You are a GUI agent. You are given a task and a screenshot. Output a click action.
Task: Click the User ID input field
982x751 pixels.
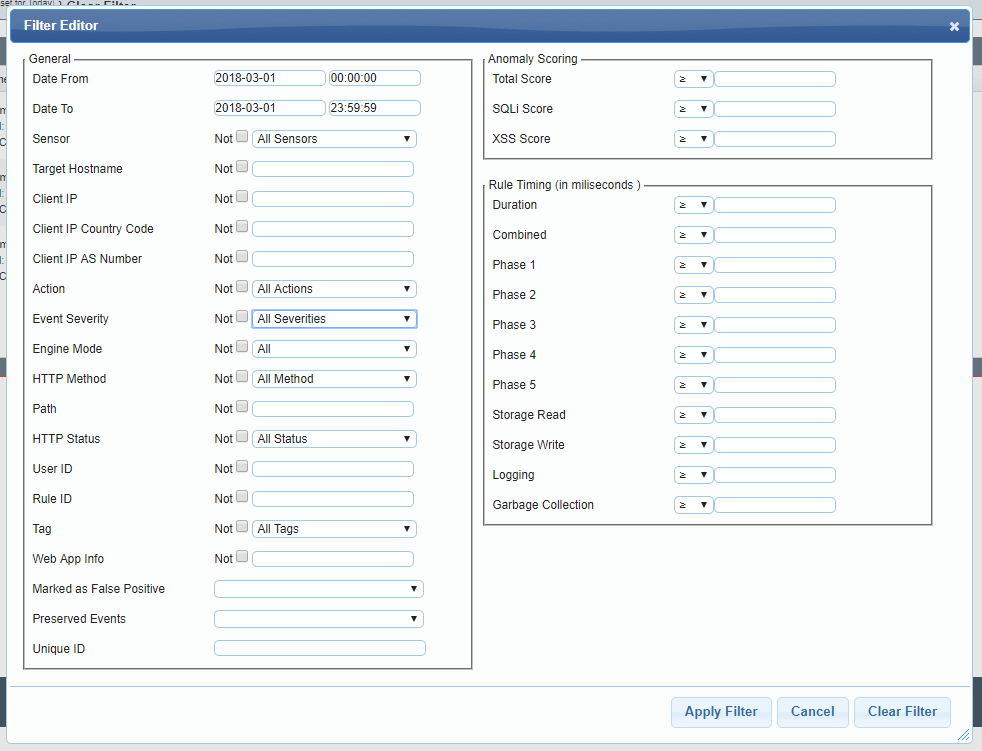point(333,469)
